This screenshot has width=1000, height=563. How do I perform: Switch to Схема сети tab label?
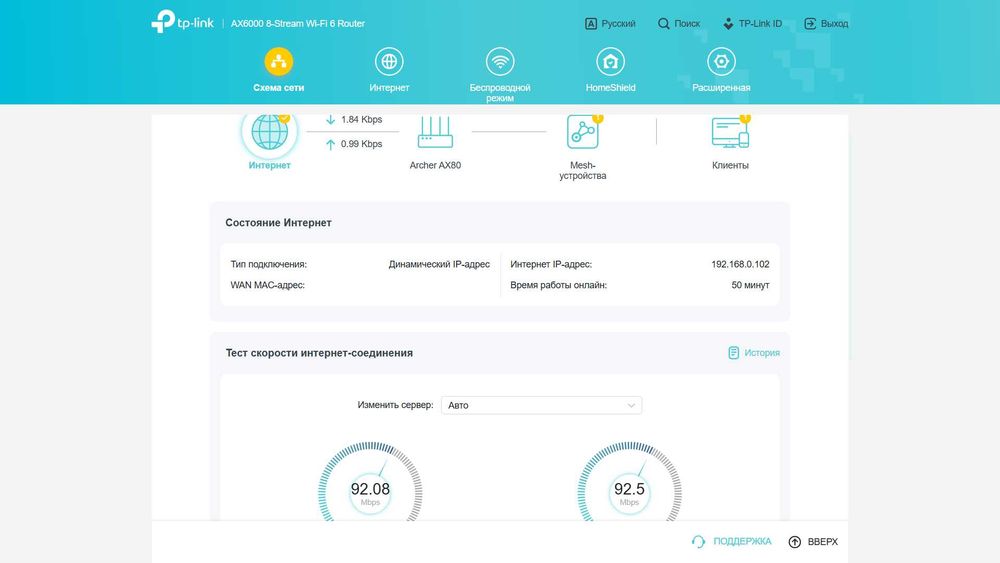pos(279,87)
